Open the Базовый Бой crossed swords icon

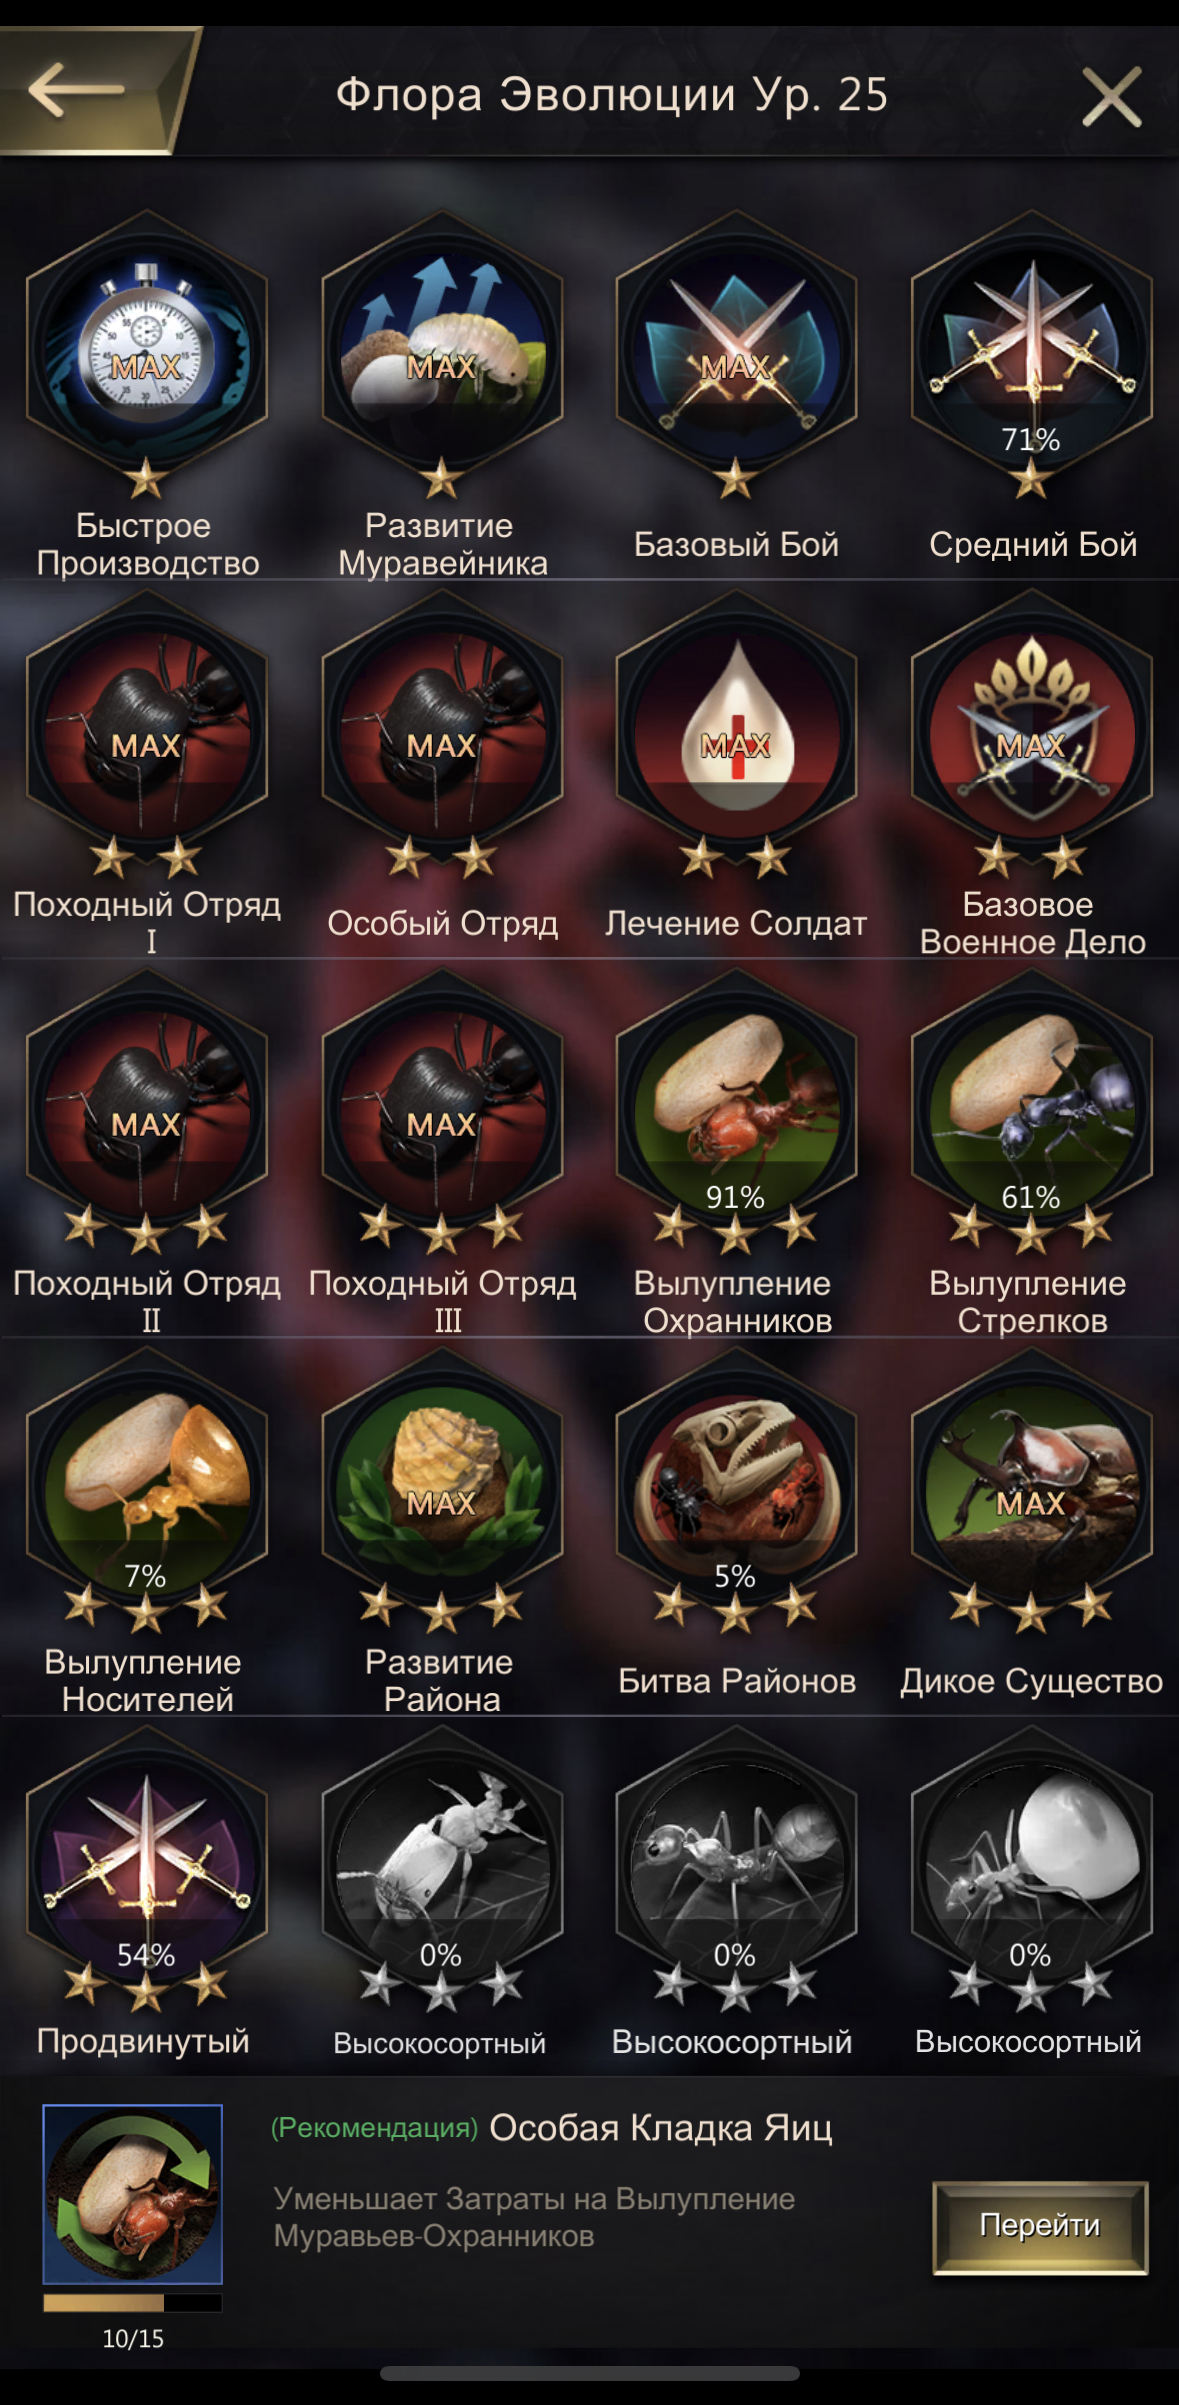(736, 346)
